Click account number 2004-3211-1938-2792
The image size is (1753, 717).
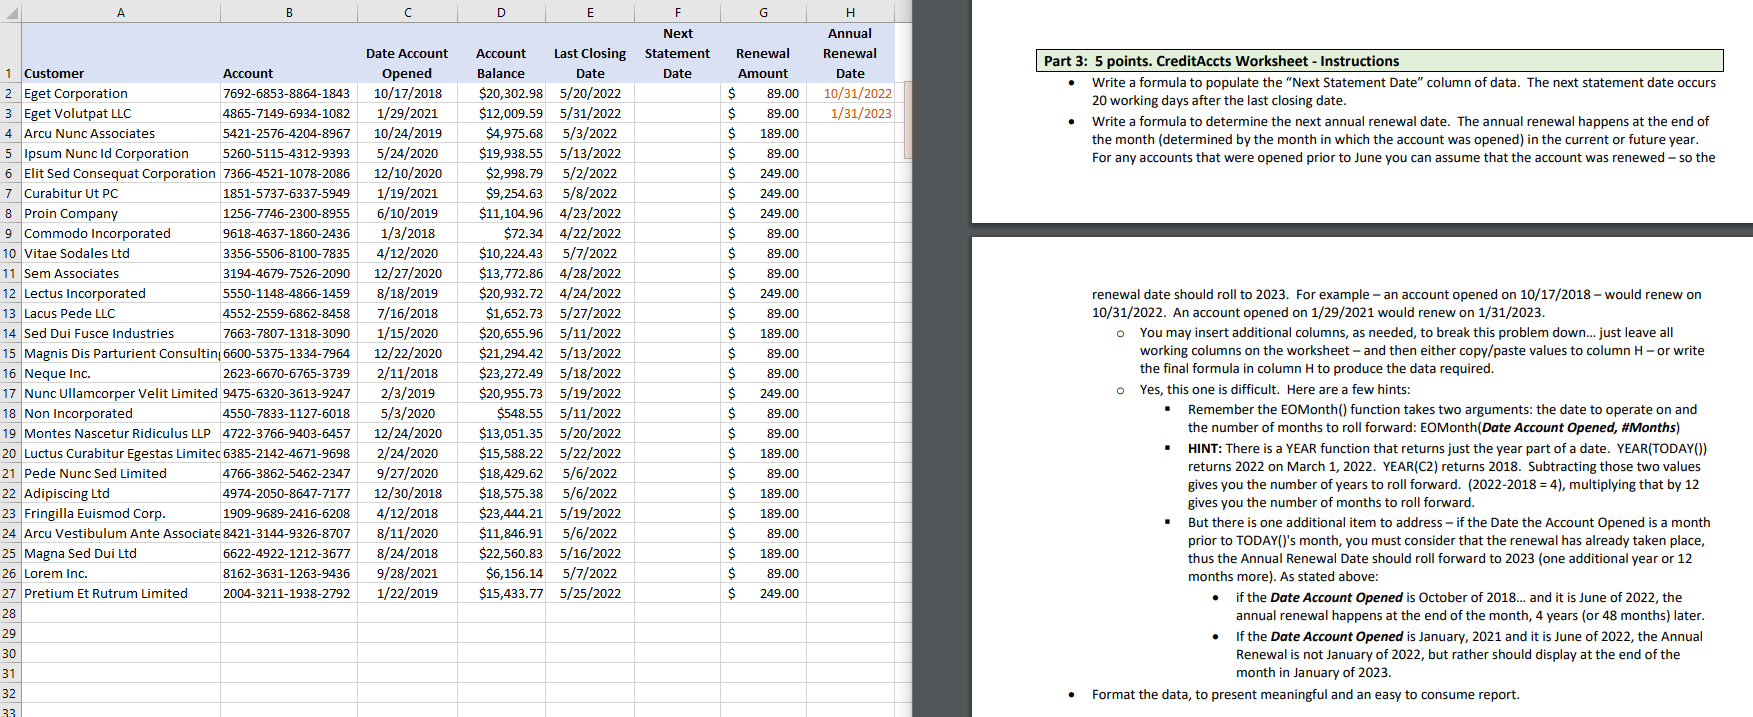pyautogui.click(x=289, y=593)
